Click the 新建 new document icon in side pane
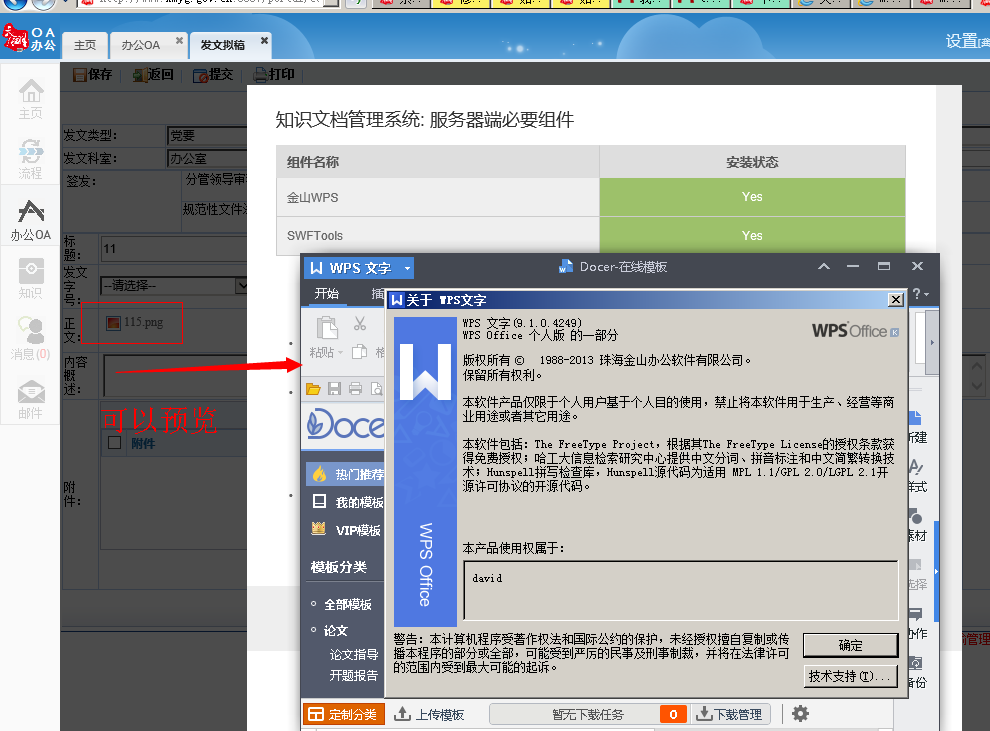This screenshot has height=731, width=990. coord(915,418)
